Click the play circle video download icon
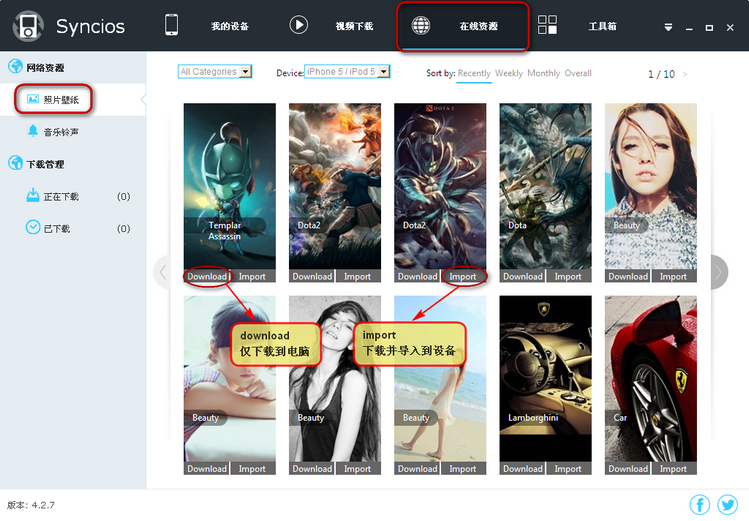The image size is (749, 521). click(x=299, y=25)
